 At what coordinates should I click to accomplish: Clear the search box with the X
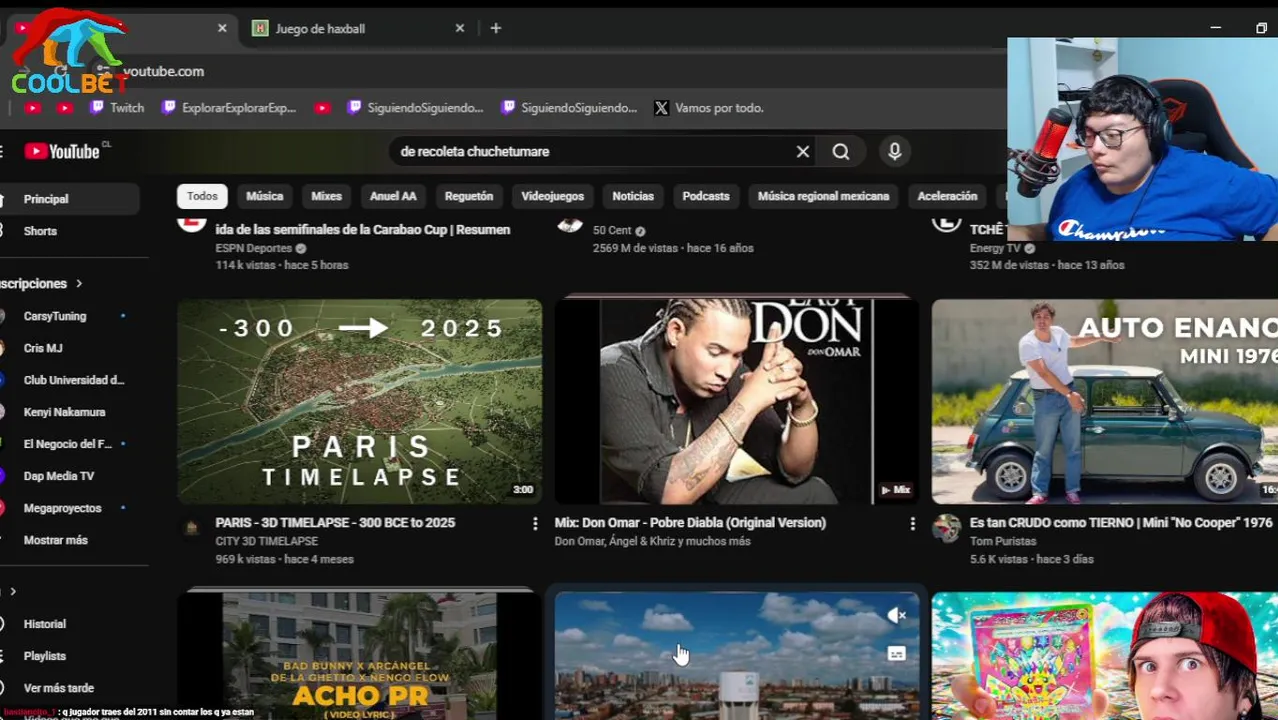point(802,151)
